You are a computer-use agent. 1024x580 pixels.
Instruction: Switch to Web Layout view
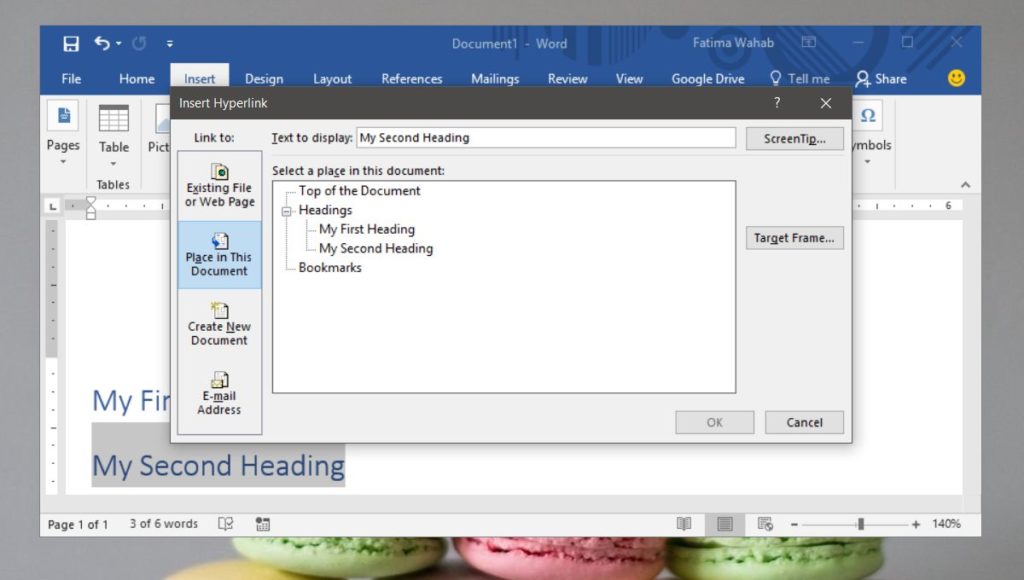click(764, 523)
